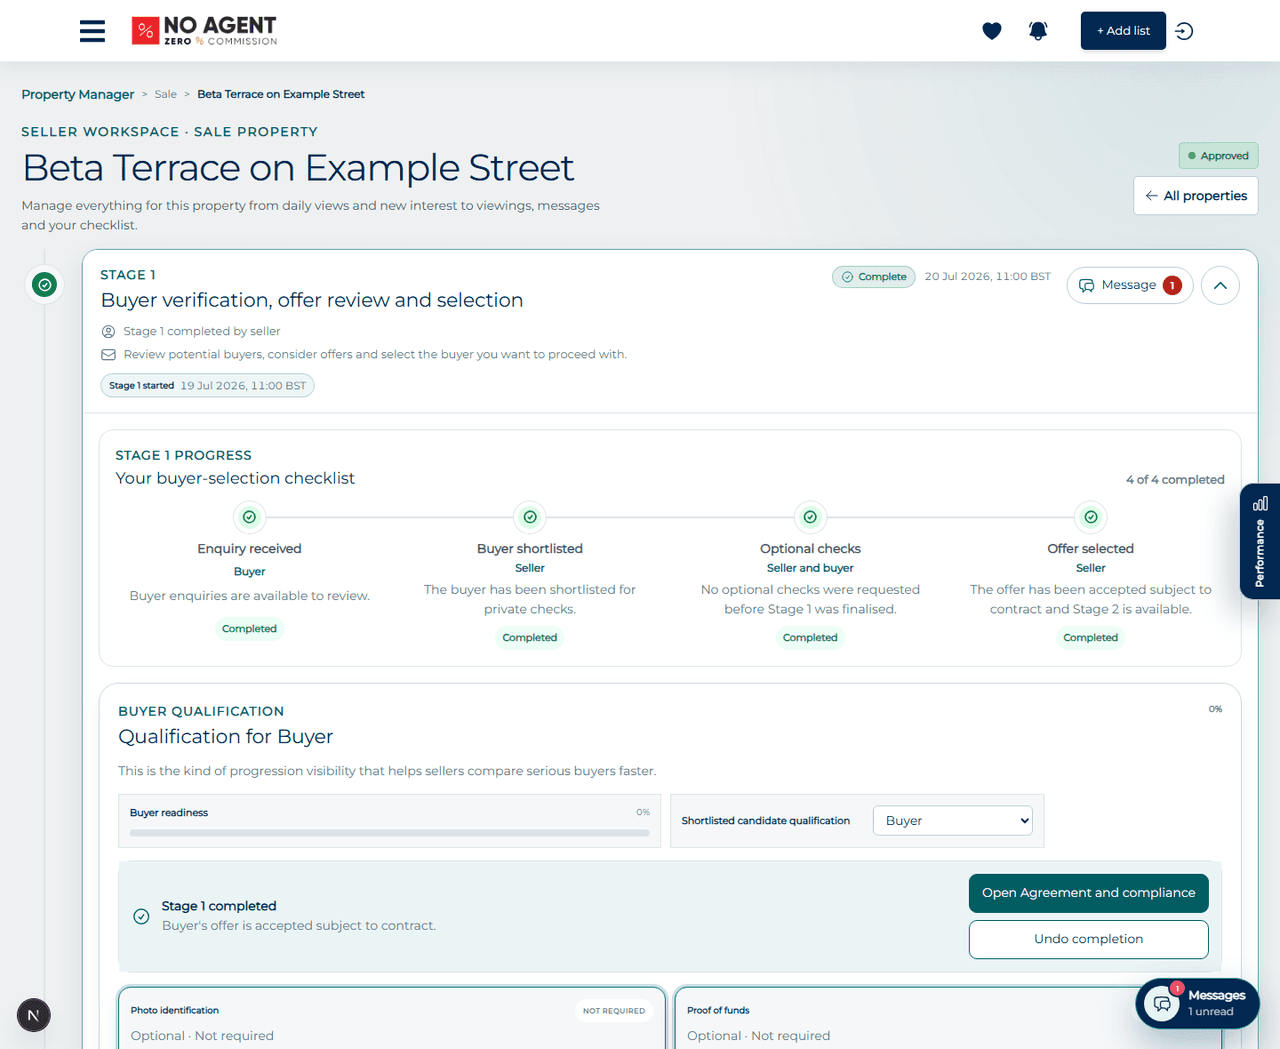Click Completed badge under Enquiry received

[x=249, y=629]
